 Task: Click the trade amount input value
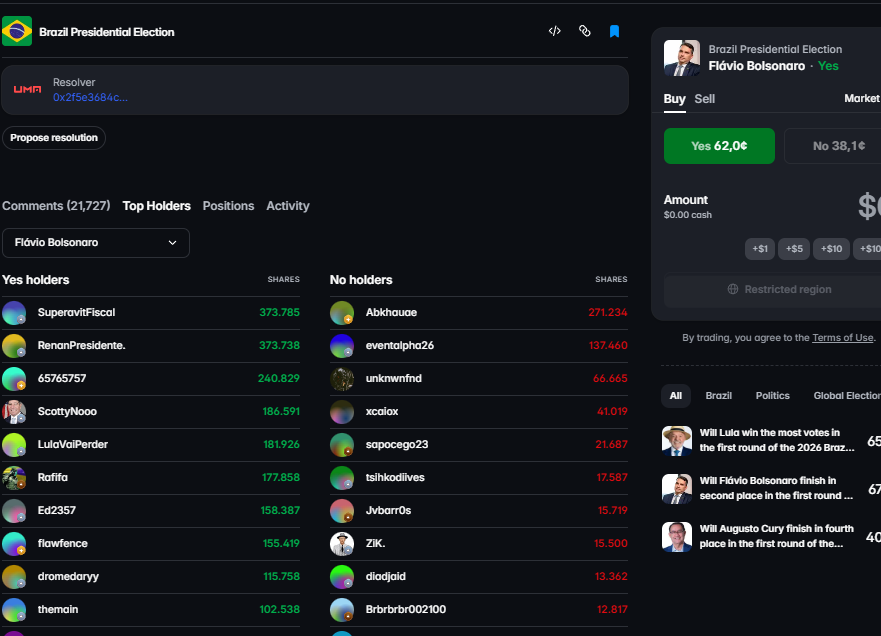click(868, 206)
